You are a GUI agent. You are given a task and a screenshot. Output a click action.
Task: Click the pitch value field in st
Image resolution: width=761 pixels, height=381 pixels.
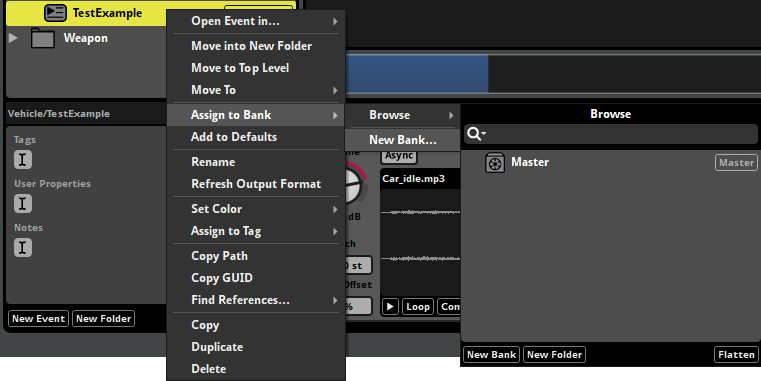point(358,266)
